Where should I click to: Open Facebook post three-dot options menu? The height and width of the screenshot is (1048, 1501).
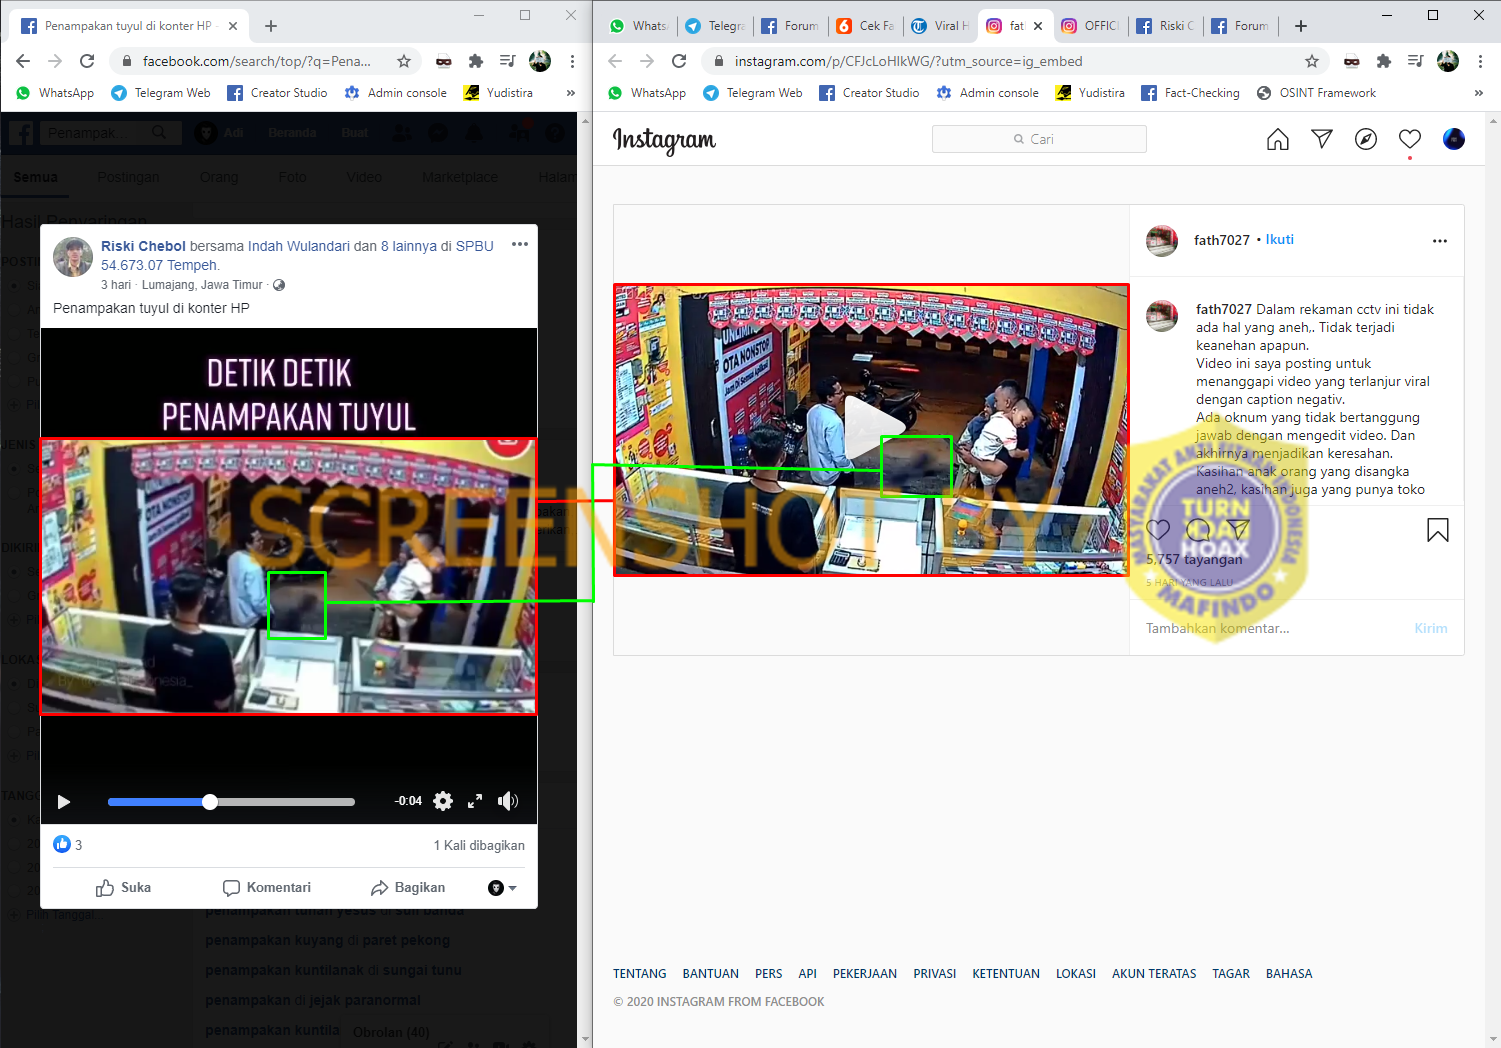[520, 244]
